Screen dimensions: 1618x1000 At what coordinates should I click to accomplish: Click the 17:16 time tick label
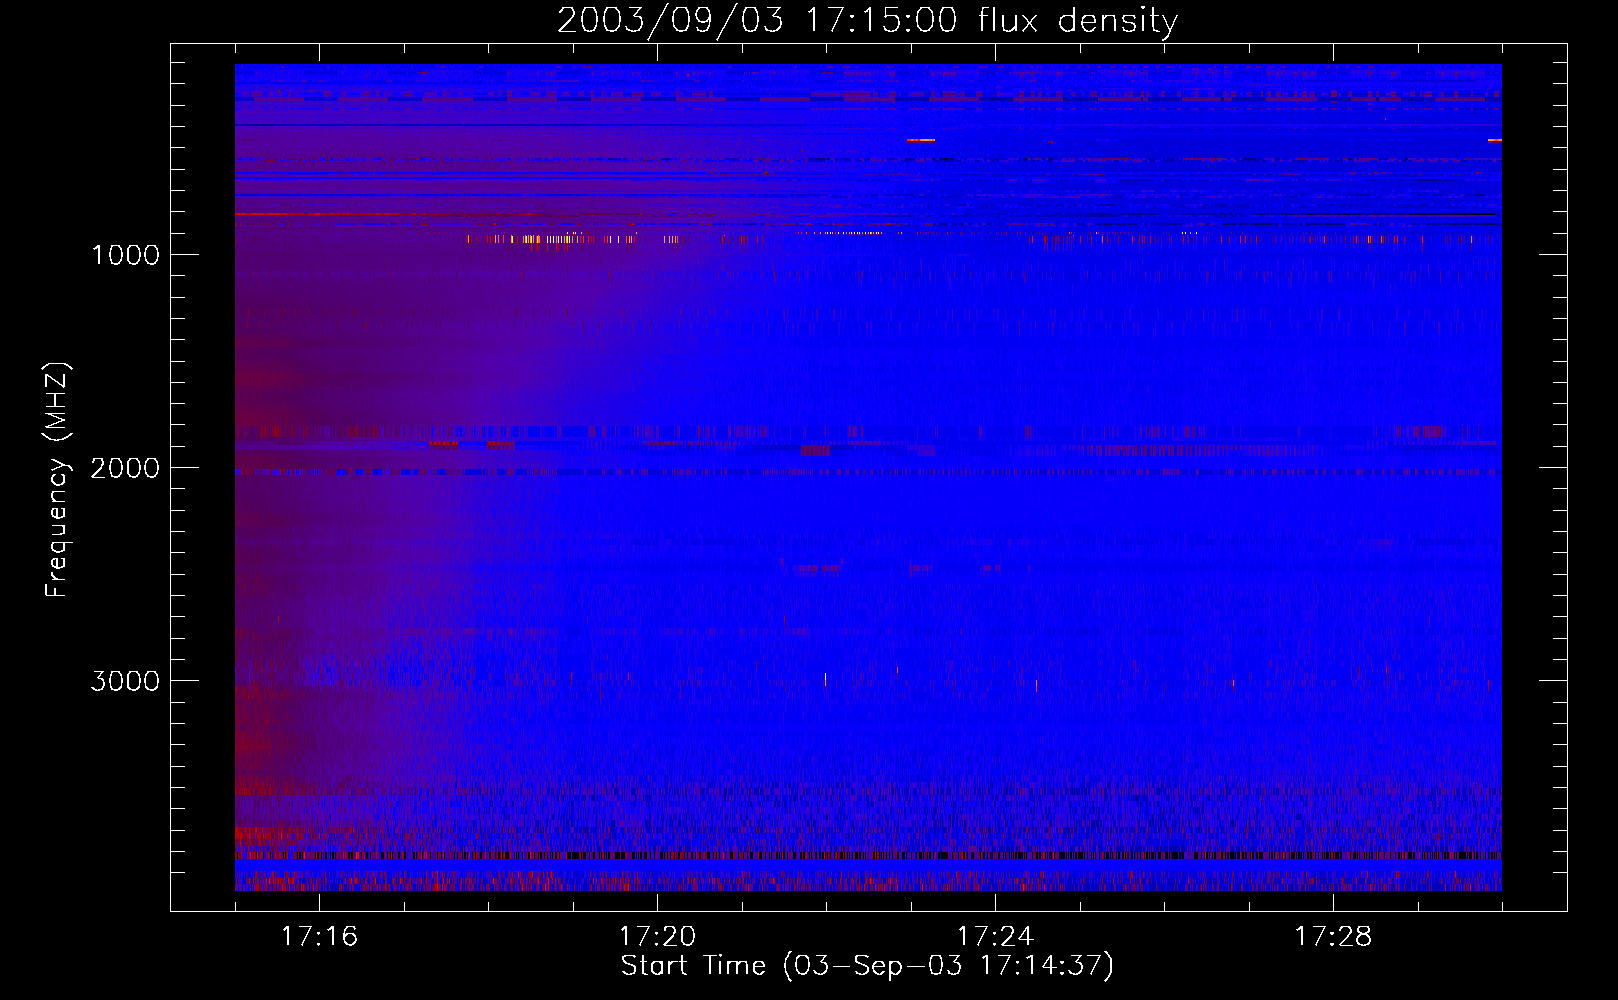(x=319, y=936)
